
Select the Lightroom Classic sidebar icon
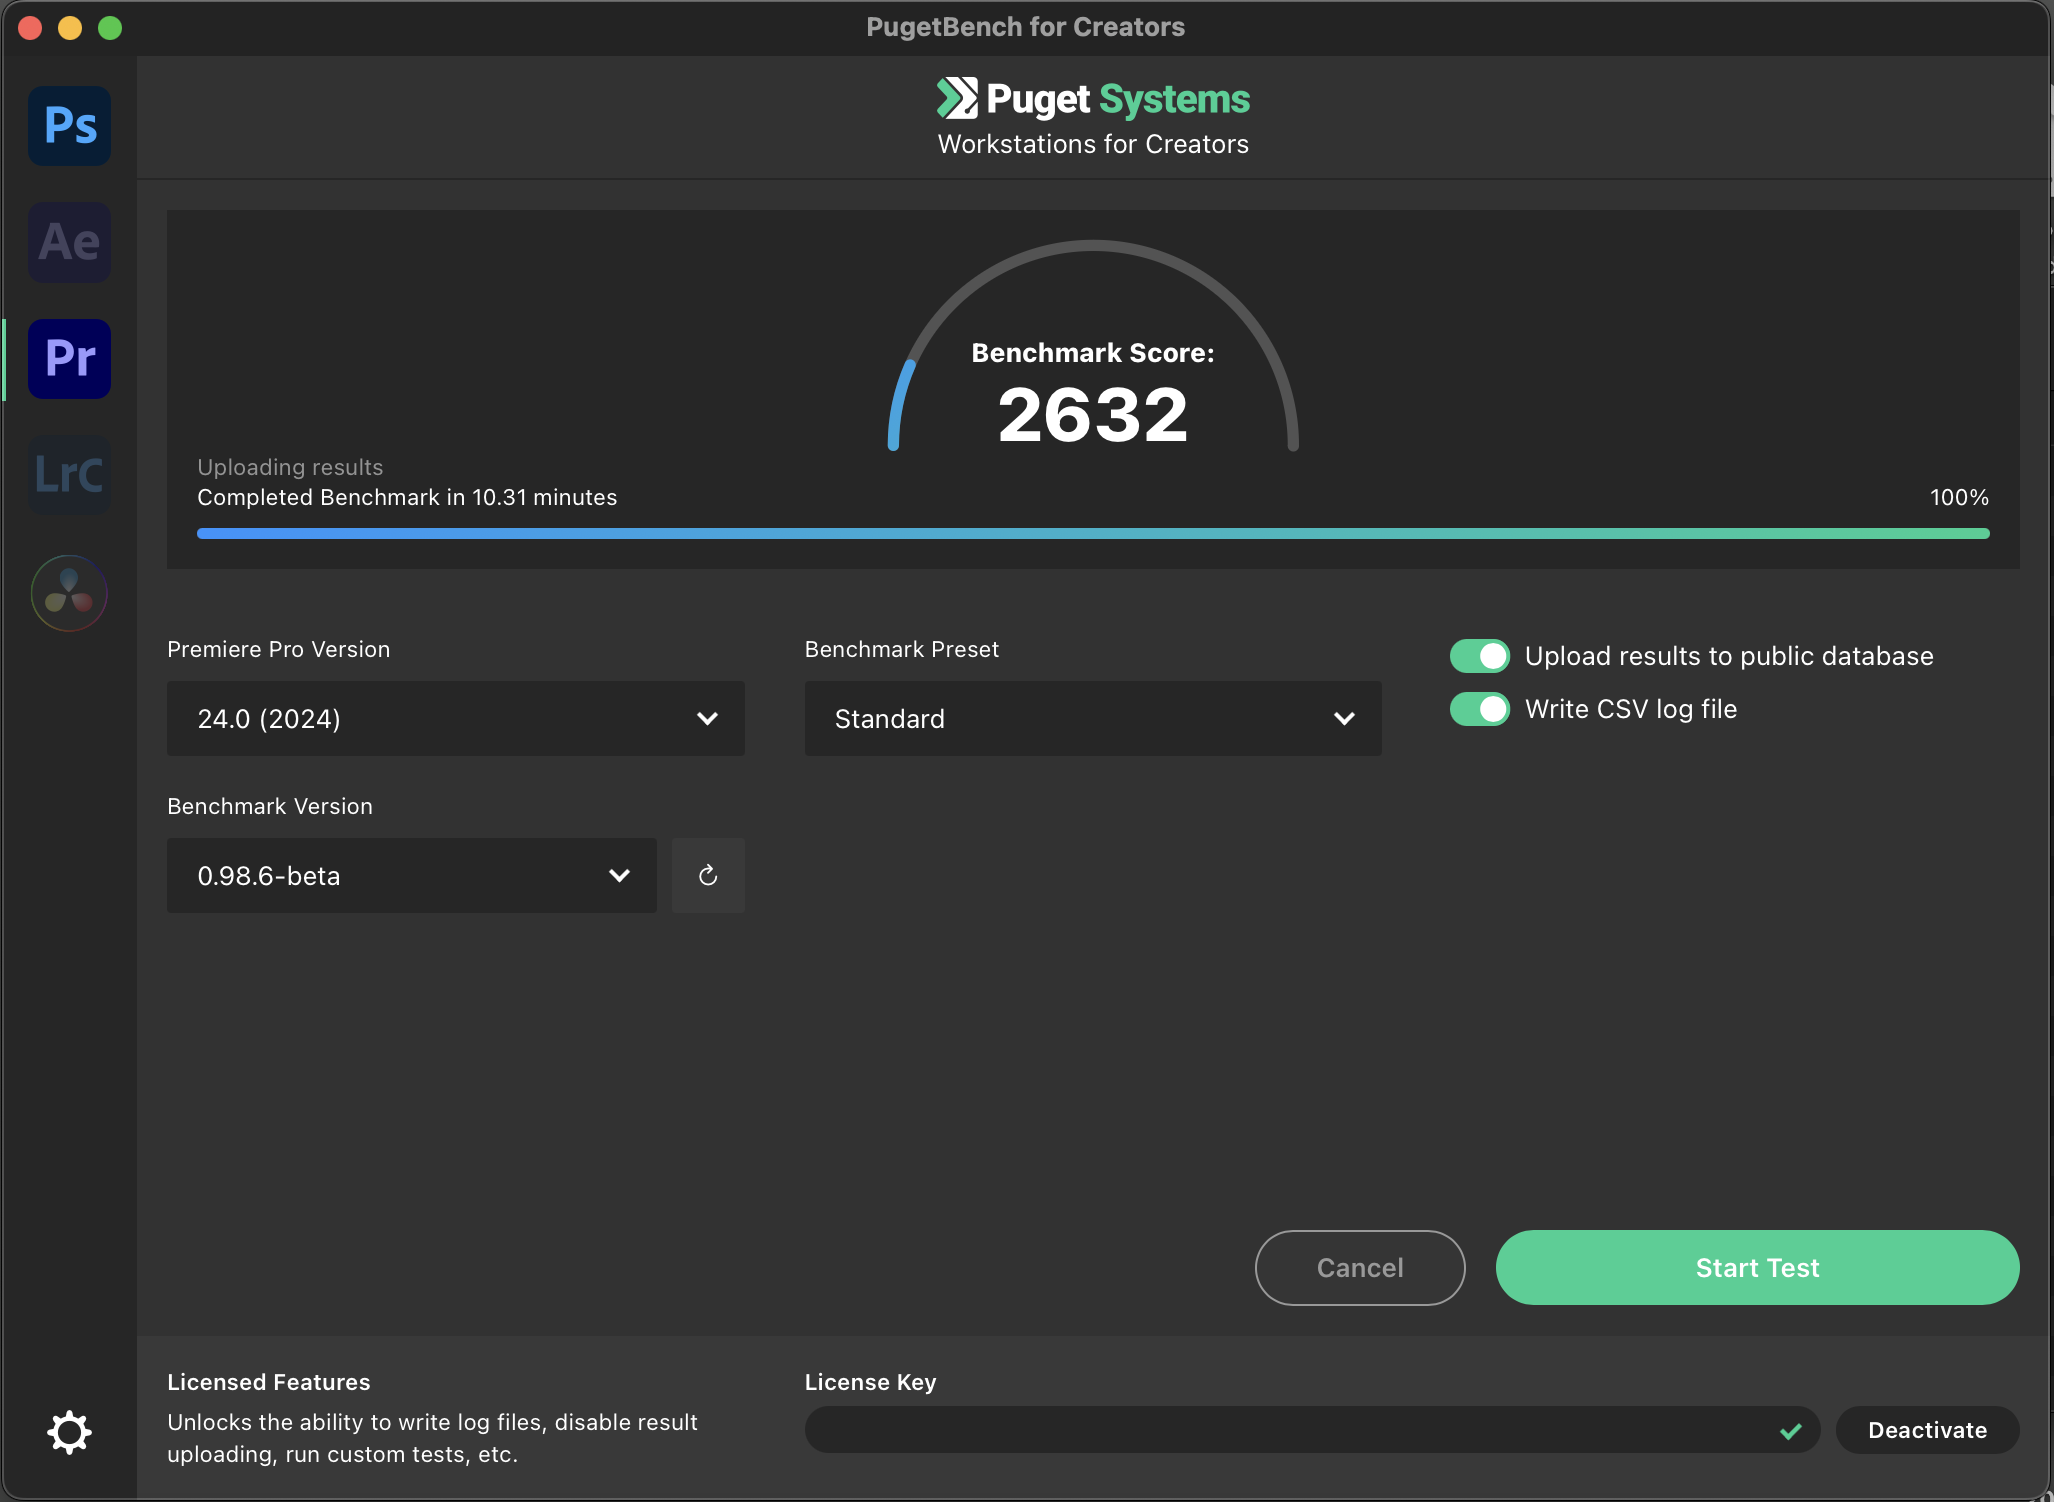coord(70,475)
